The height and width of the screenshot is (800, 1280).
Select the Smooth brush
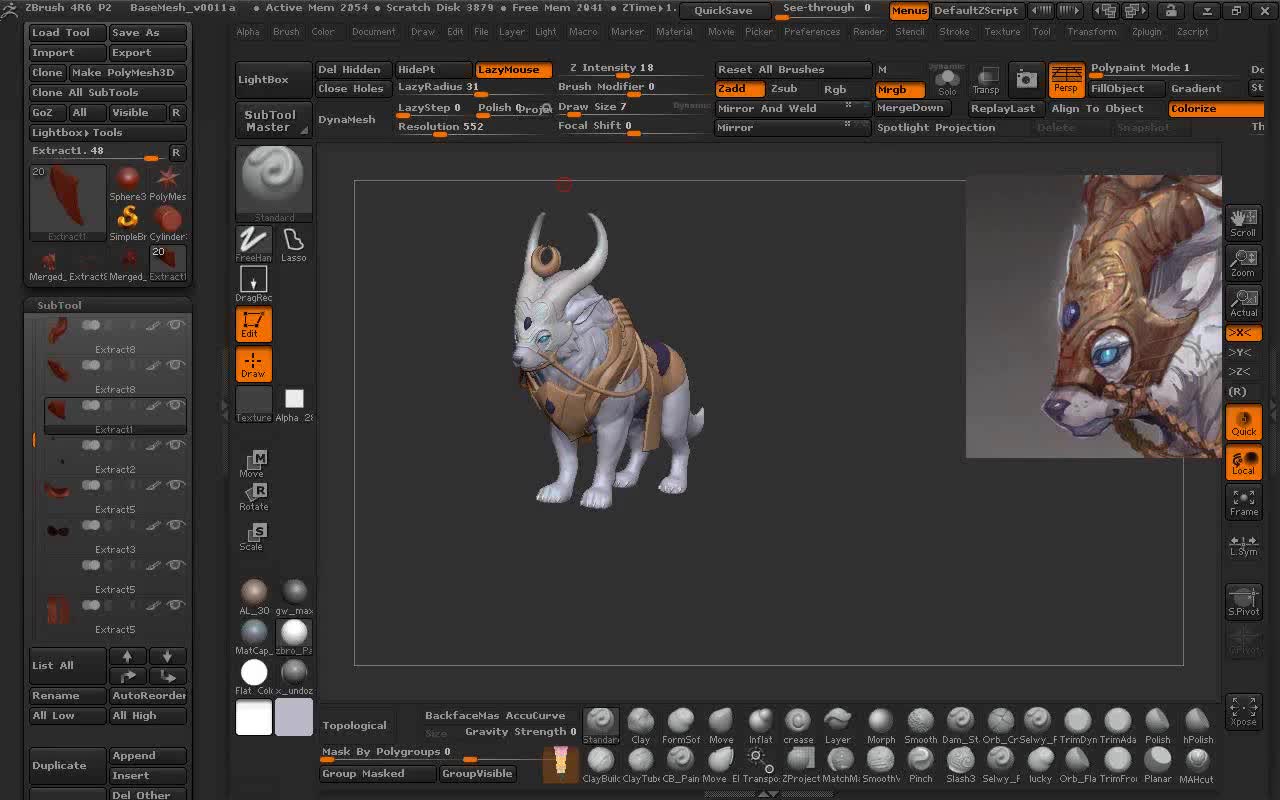(920, 725)
